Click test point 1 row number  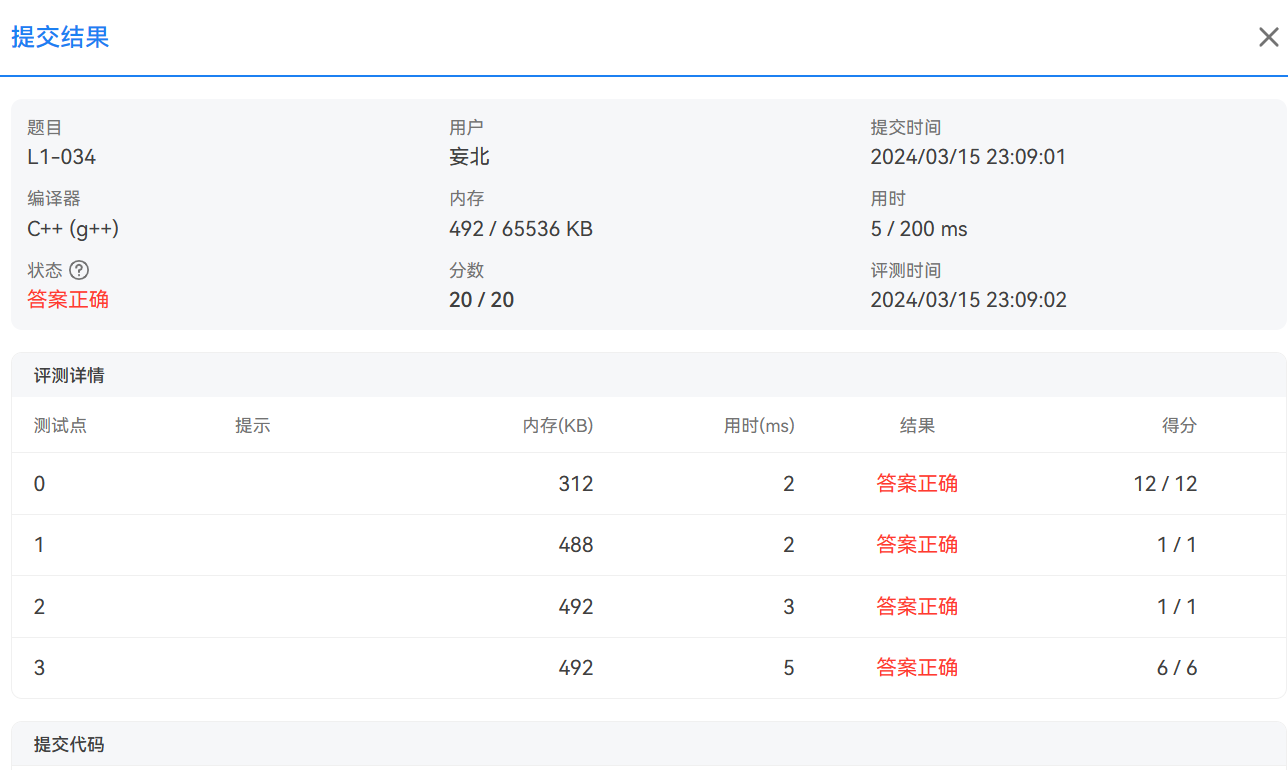pos(39,545)
